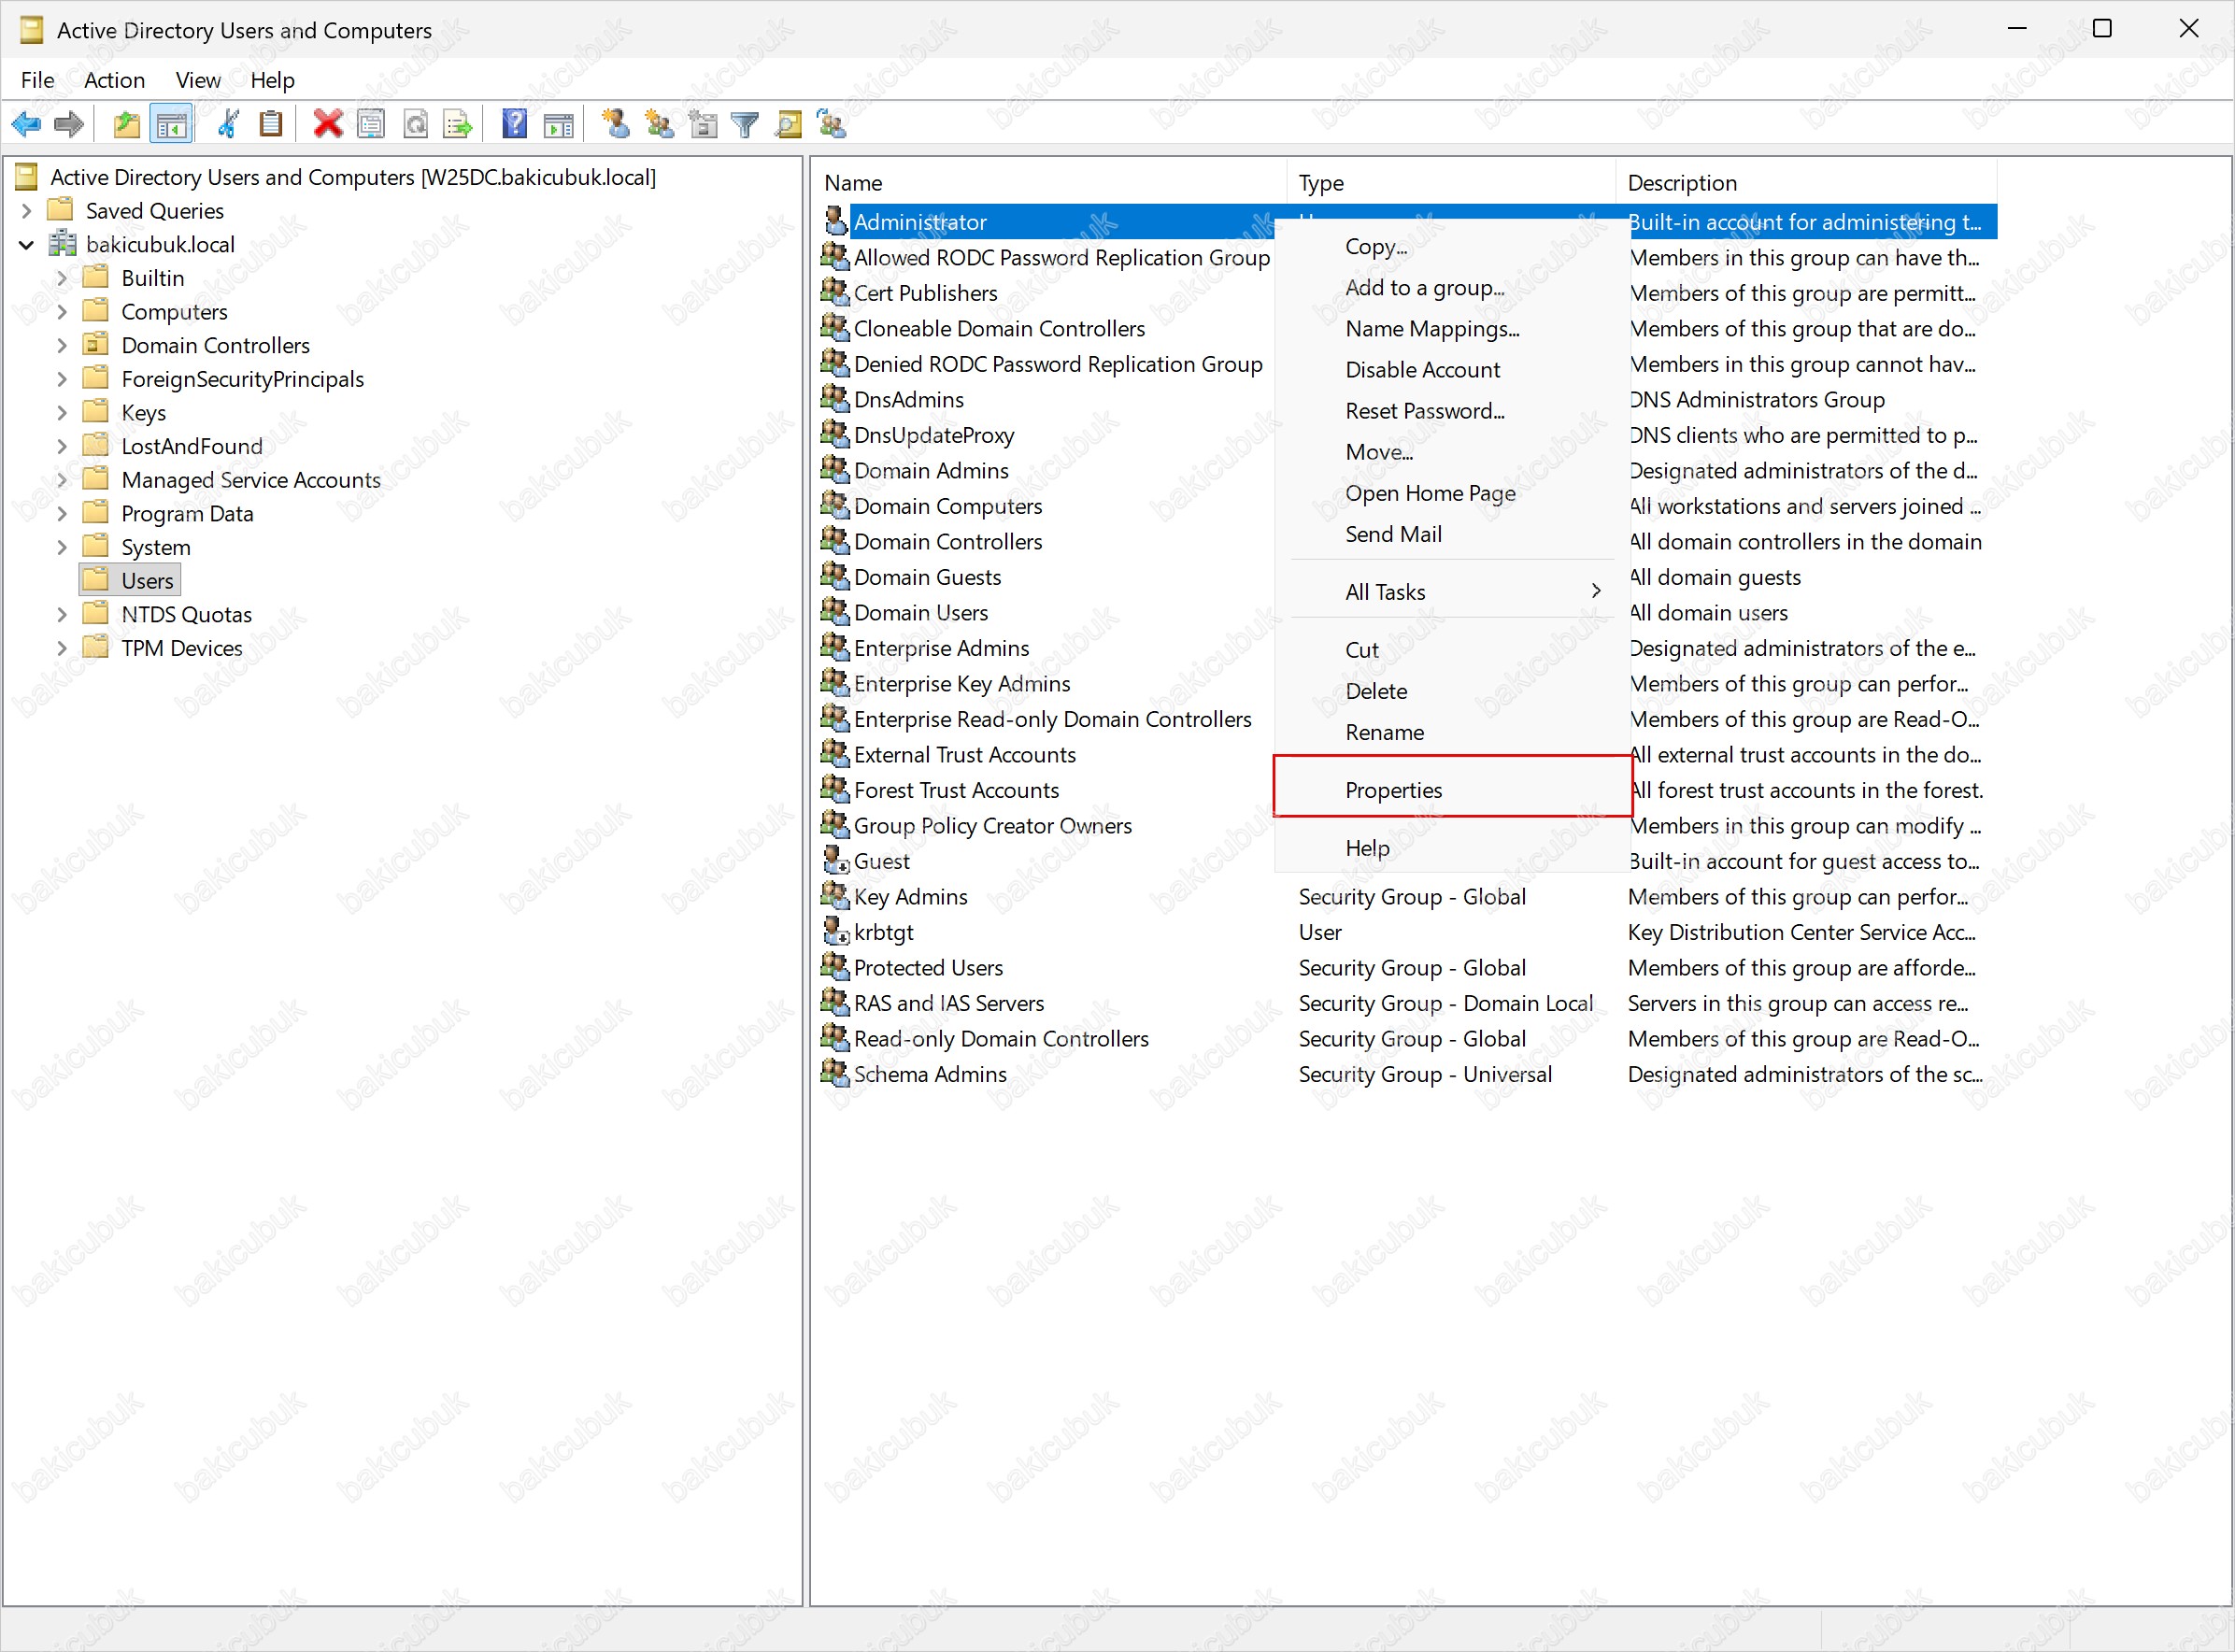Screen dimensions: 2235x1652
Task: Expand the System container
Action: [x=62, y=547]
